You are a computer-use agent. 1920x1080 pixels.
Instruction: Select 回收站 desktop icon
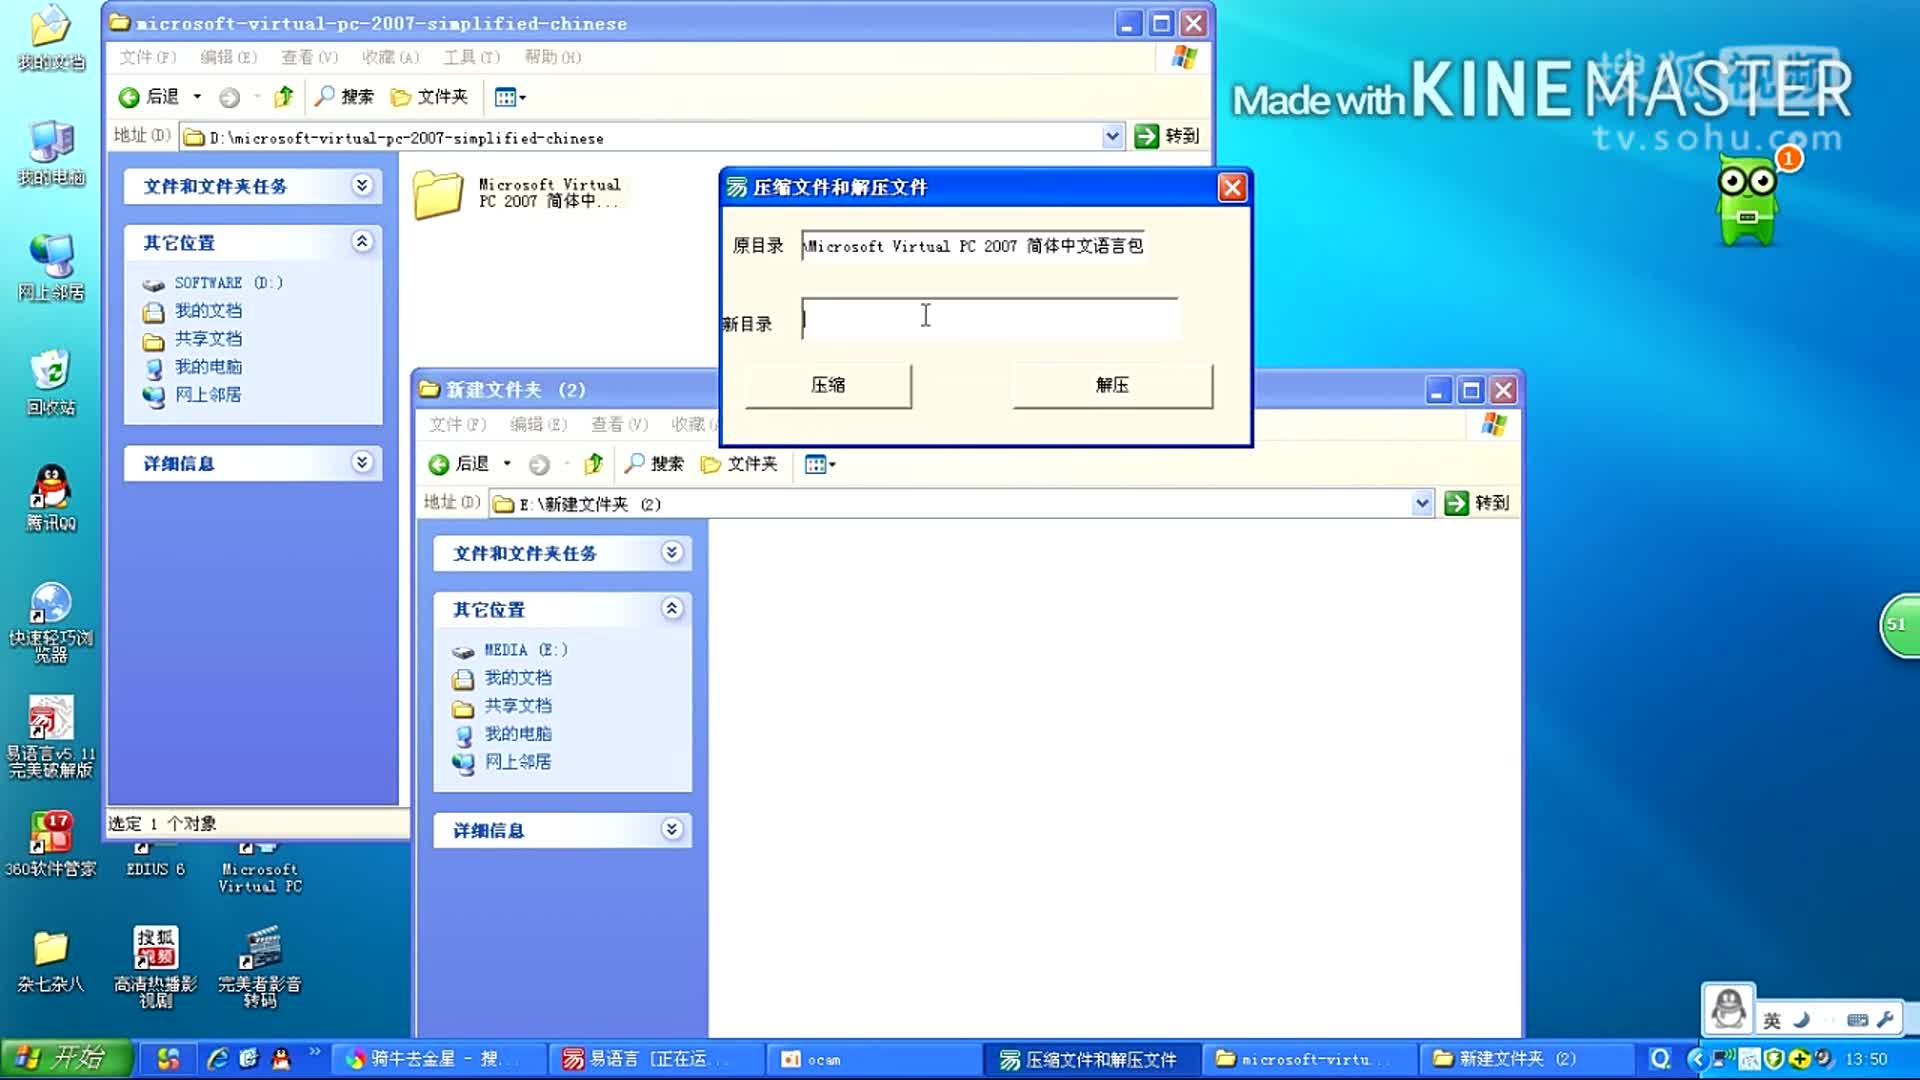pos(51,383)
